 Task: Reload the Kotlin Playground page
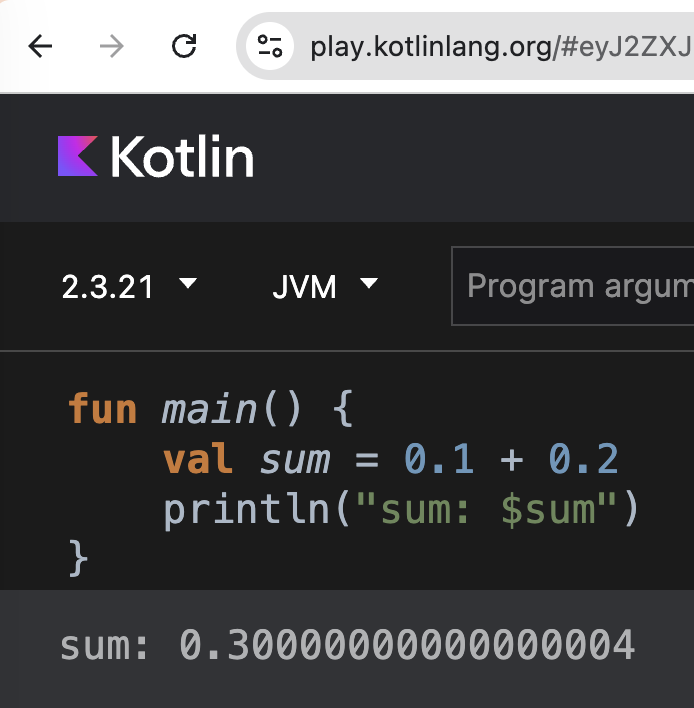pos(184,46)
